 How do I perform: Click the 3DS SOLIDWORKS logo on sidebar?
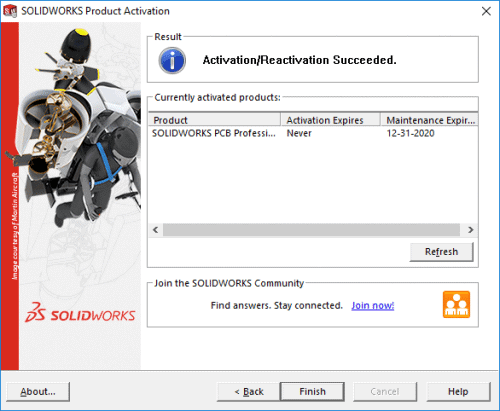[80, 312]
